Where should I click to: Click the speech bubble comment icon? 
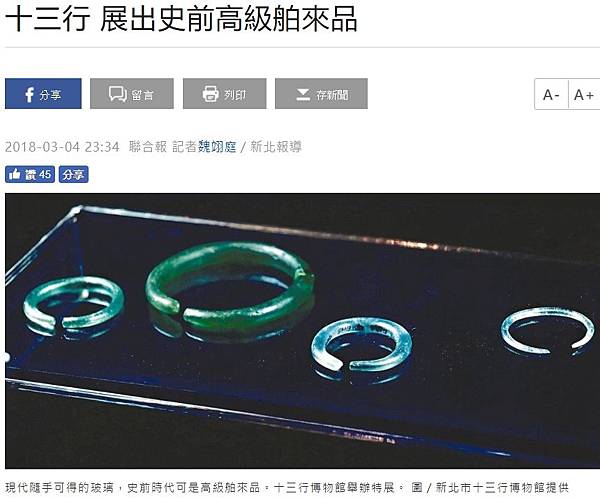[x=118, y=94]
